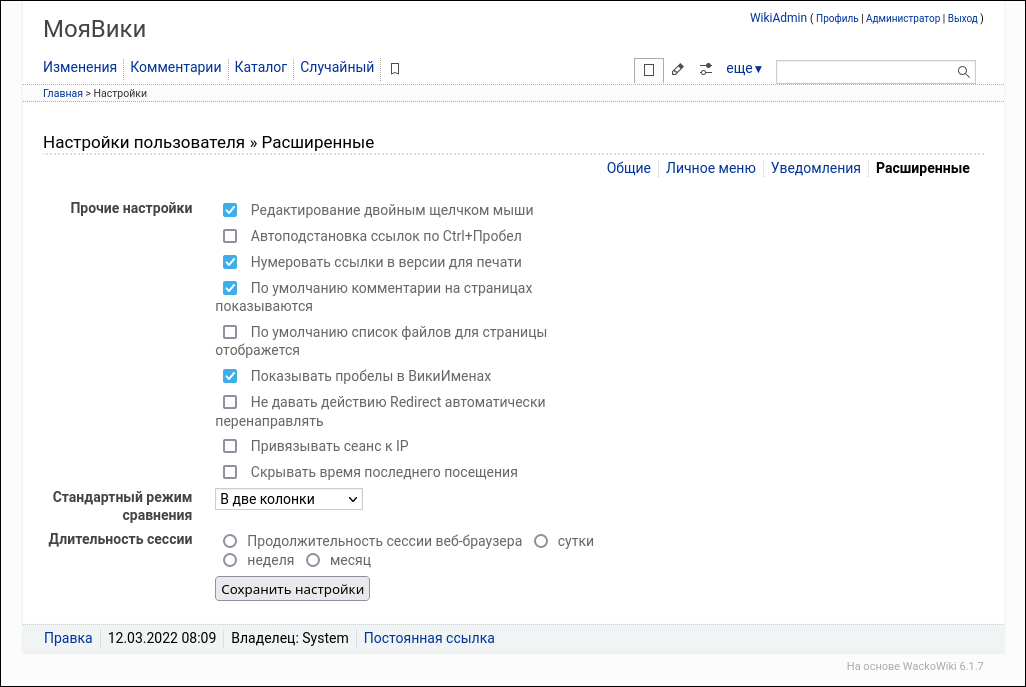This screenshot has width=1026, height=687.
Task: Go to the "Личное меню" tab
Action: [x=710, y=168]
